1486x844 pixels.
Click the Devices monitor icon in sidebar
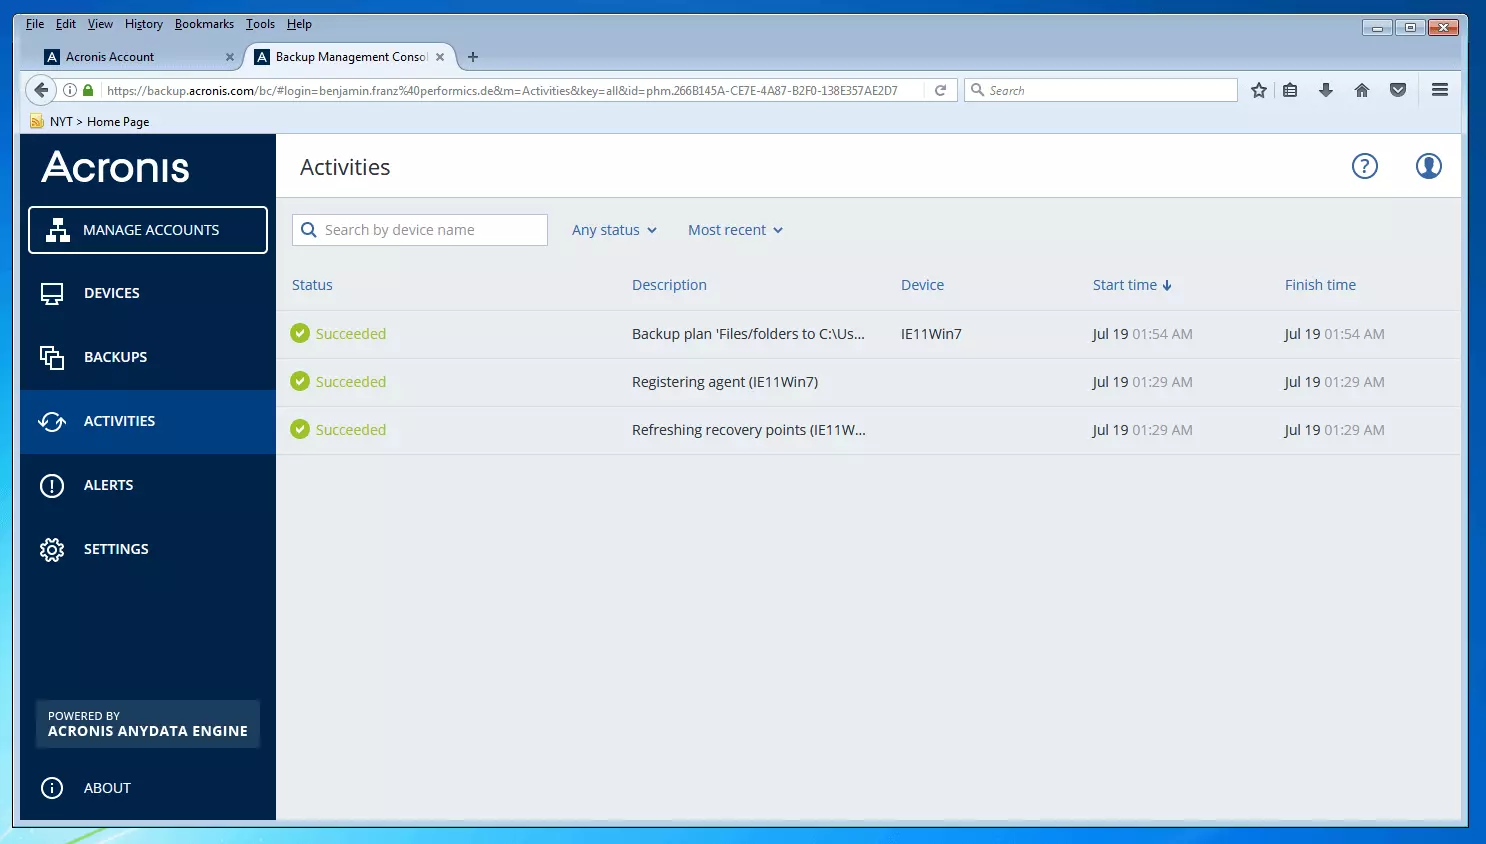click(52, 293)
